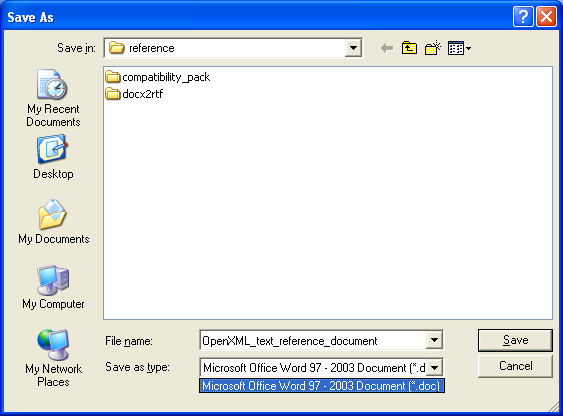The image size is (563, 416).
Task: Click the Help question mark button
Action: click(x=523, y=17)
